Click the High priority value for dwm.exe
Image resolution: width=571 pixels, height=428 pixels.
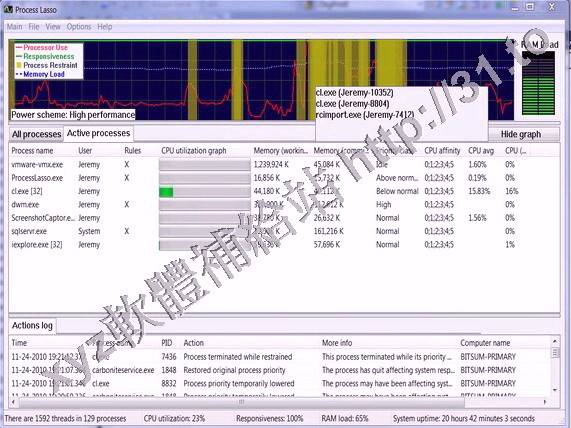pyautogui.click(x=383, y=205)
